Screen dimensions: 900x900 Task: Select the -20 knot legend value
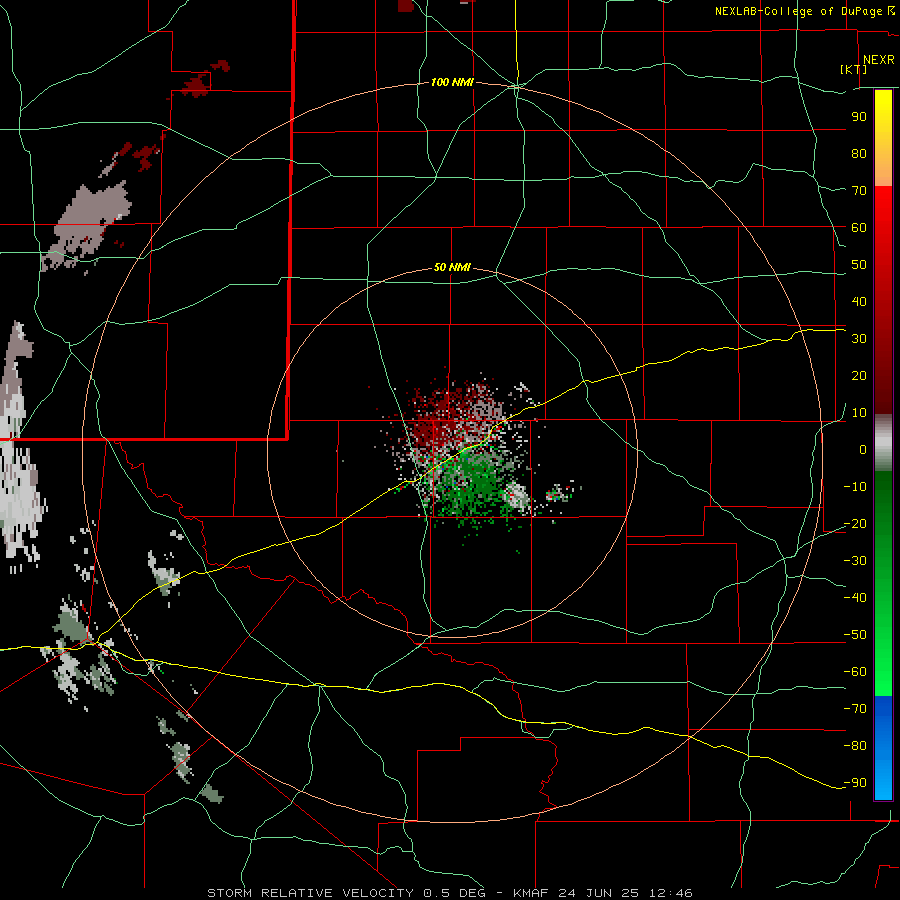[855, 523]
